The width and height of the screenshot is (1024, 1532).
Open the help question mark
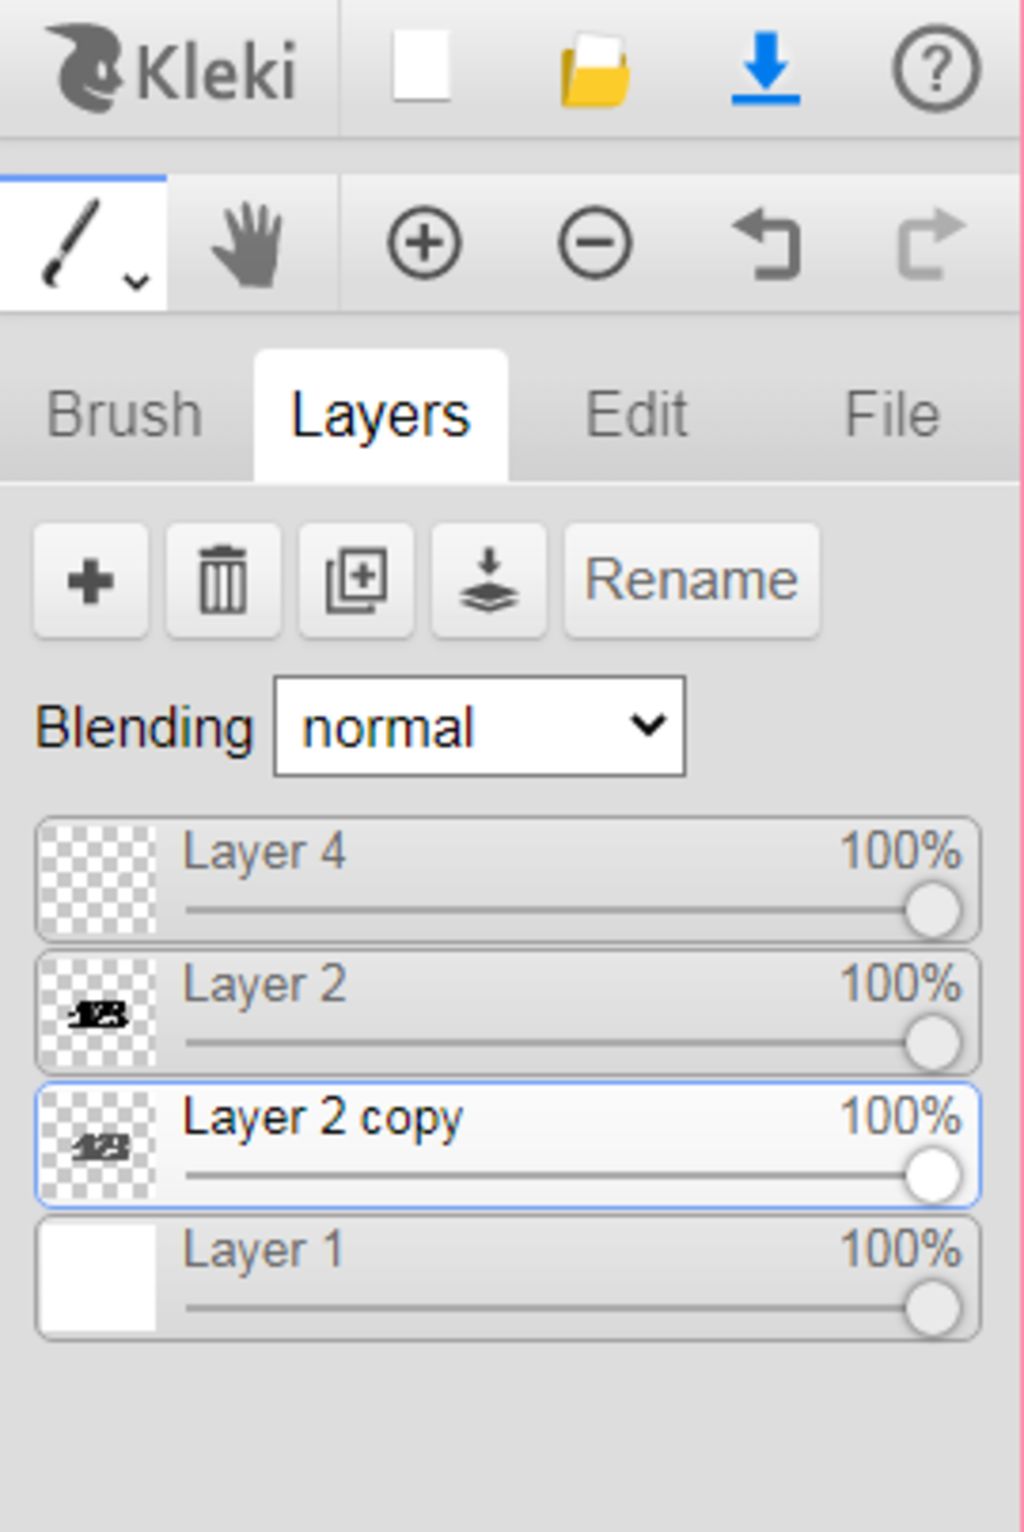click(x=935, y=68)
